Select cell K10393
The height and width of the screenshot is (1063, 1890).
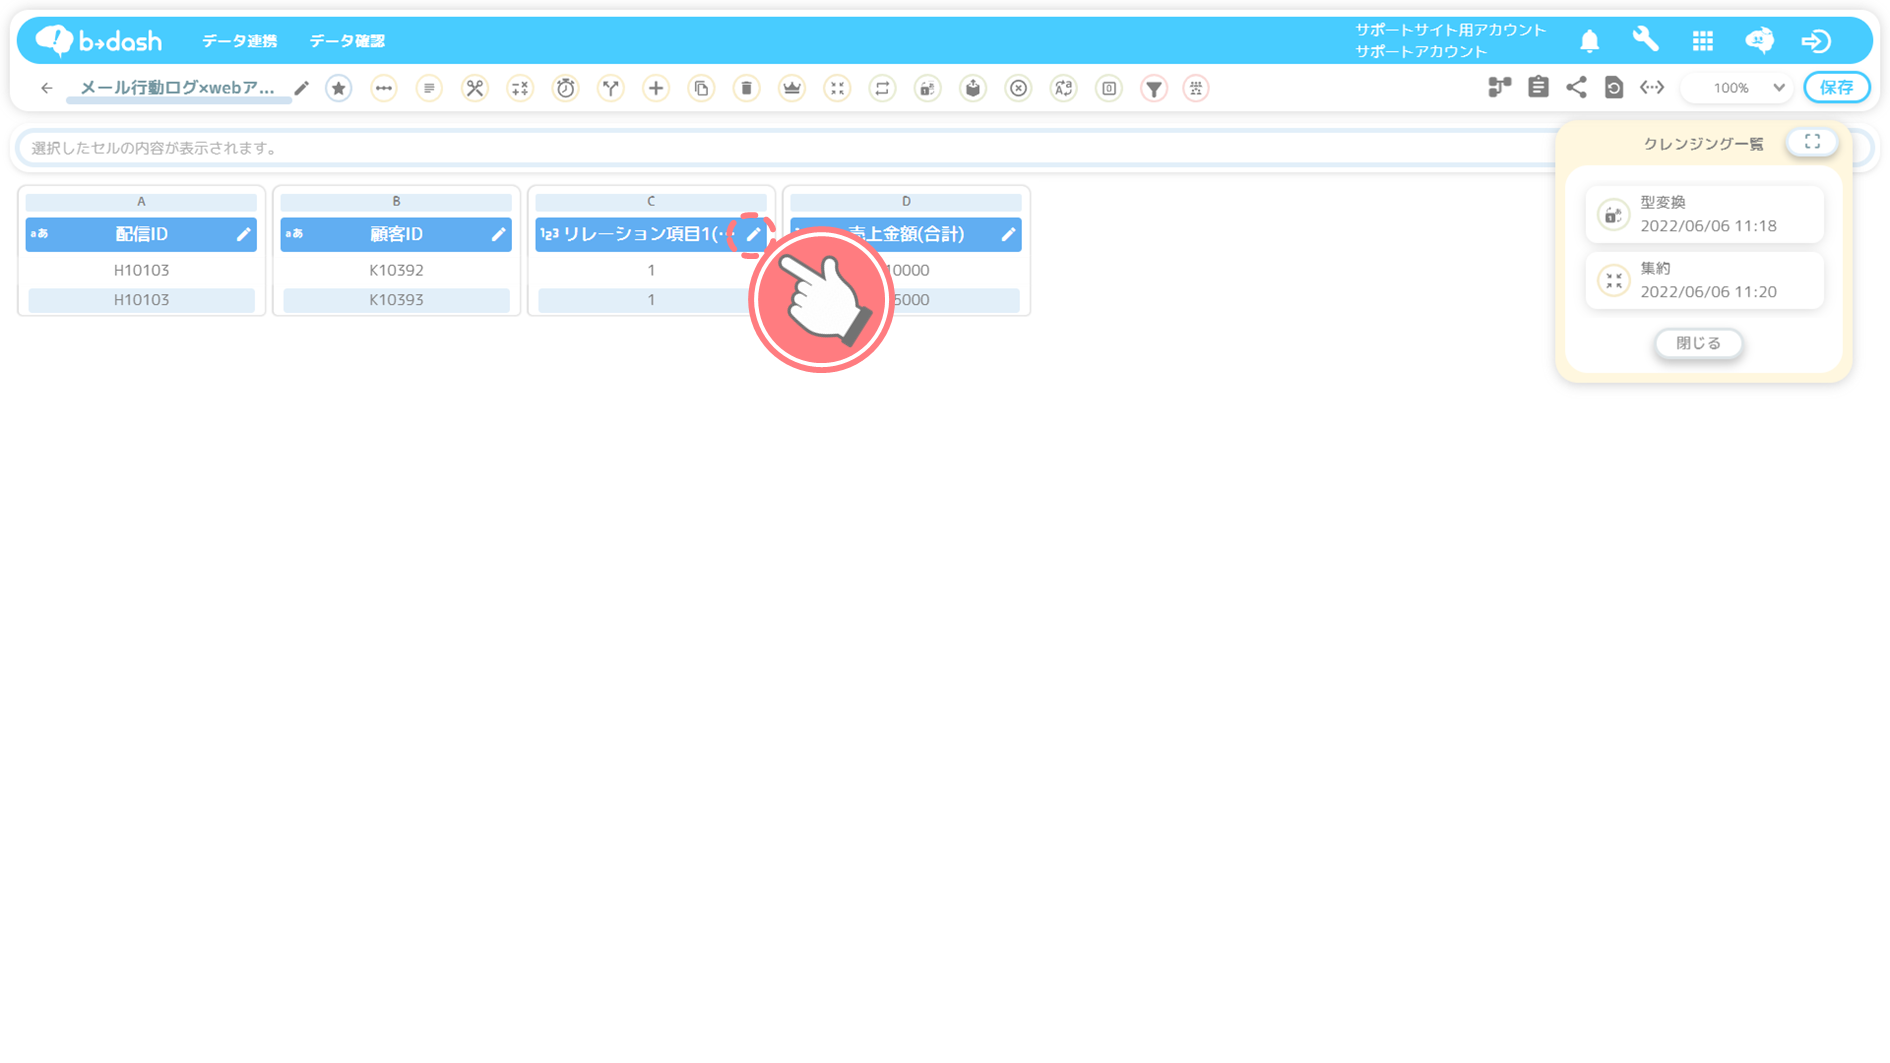[x=396, y=300]
